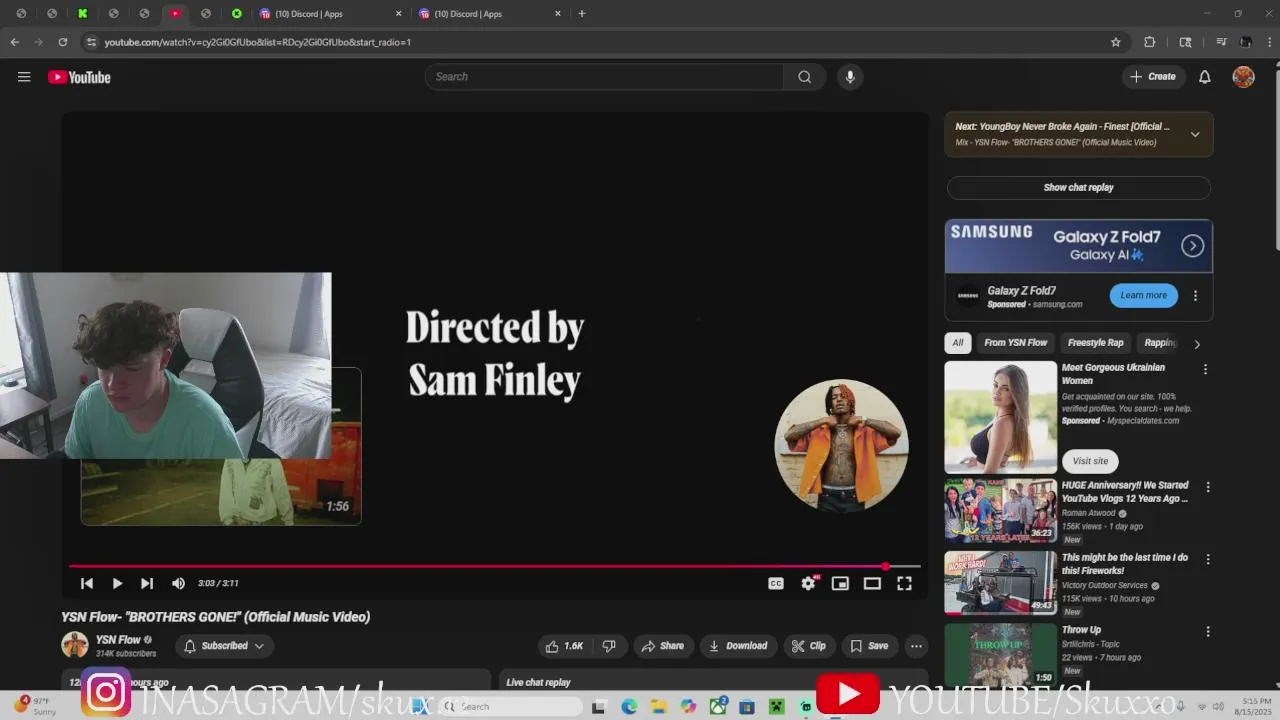The image size is (1280, 720).
Task: Mute the video volume
Action: [x=178, y=583]
